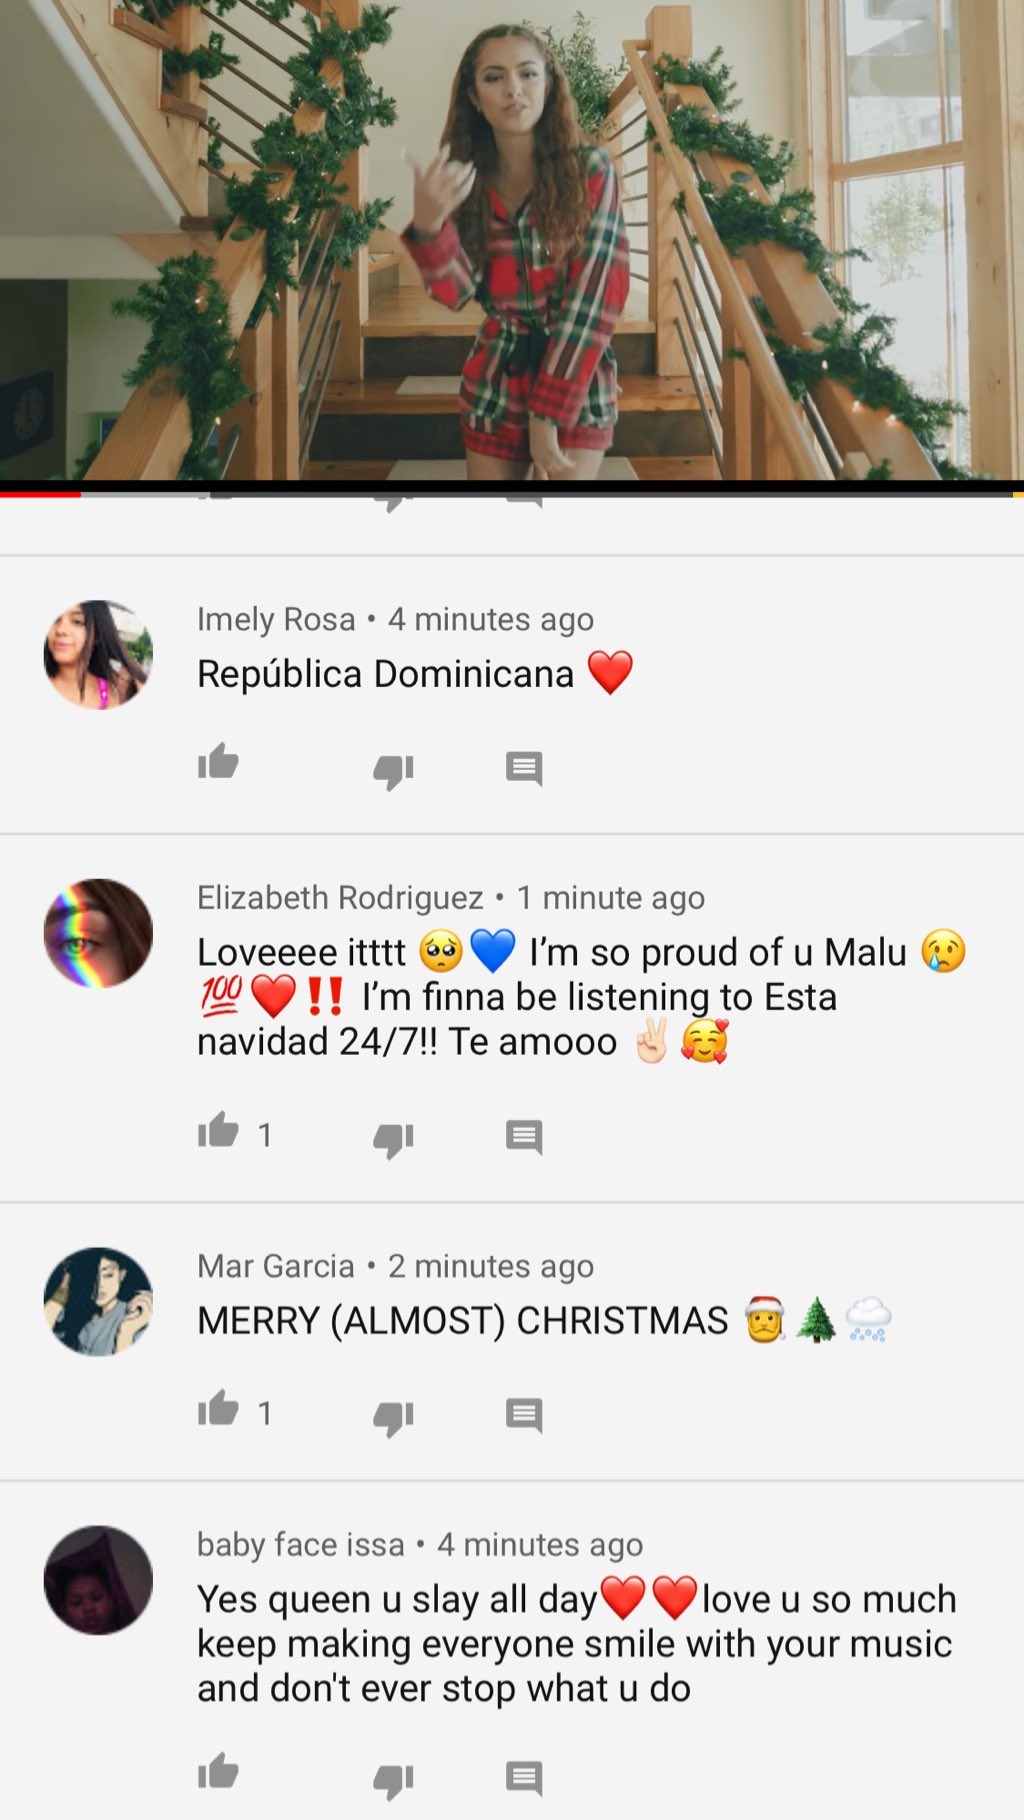This screenshot has width=1024, height=1820.
Task: Open Imely Rosa's profile picture
Action: point(98,655)
